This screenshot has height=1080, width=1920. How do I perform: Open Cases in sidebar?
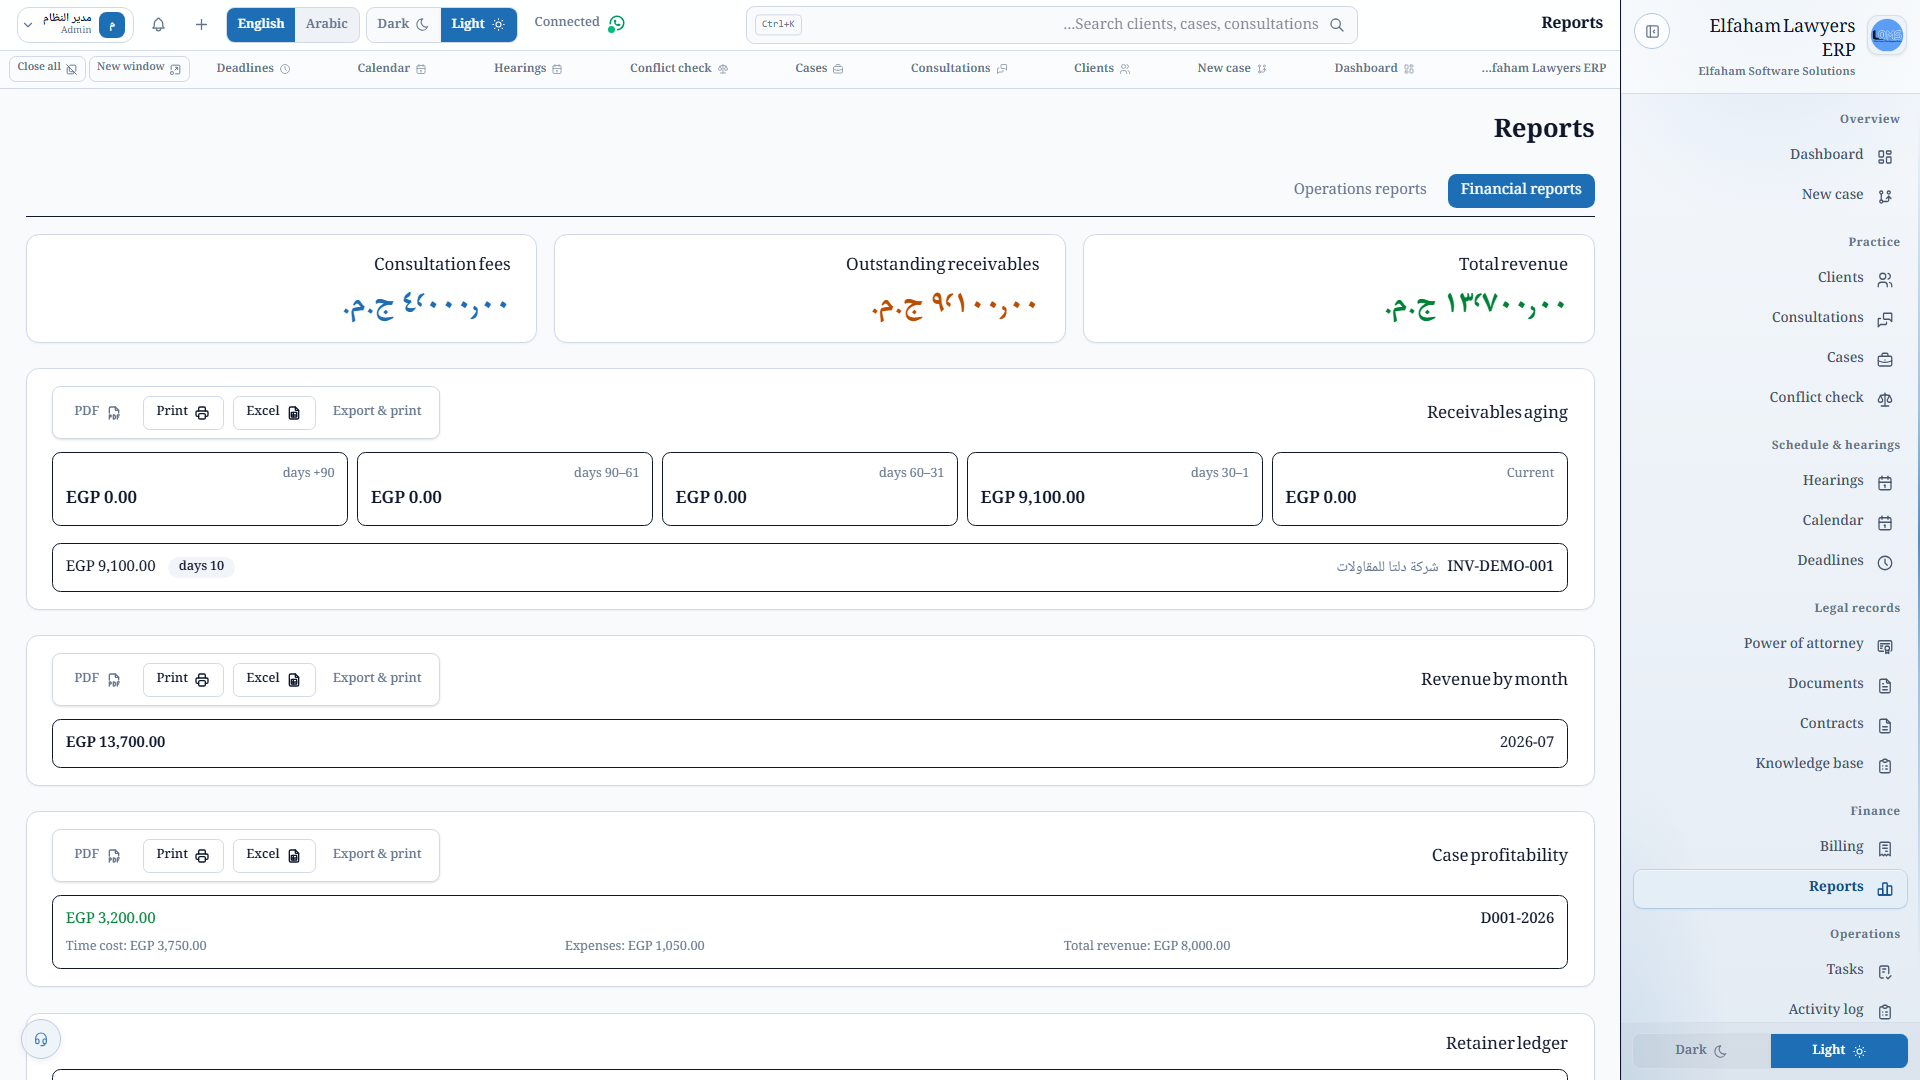point(1771,358)
